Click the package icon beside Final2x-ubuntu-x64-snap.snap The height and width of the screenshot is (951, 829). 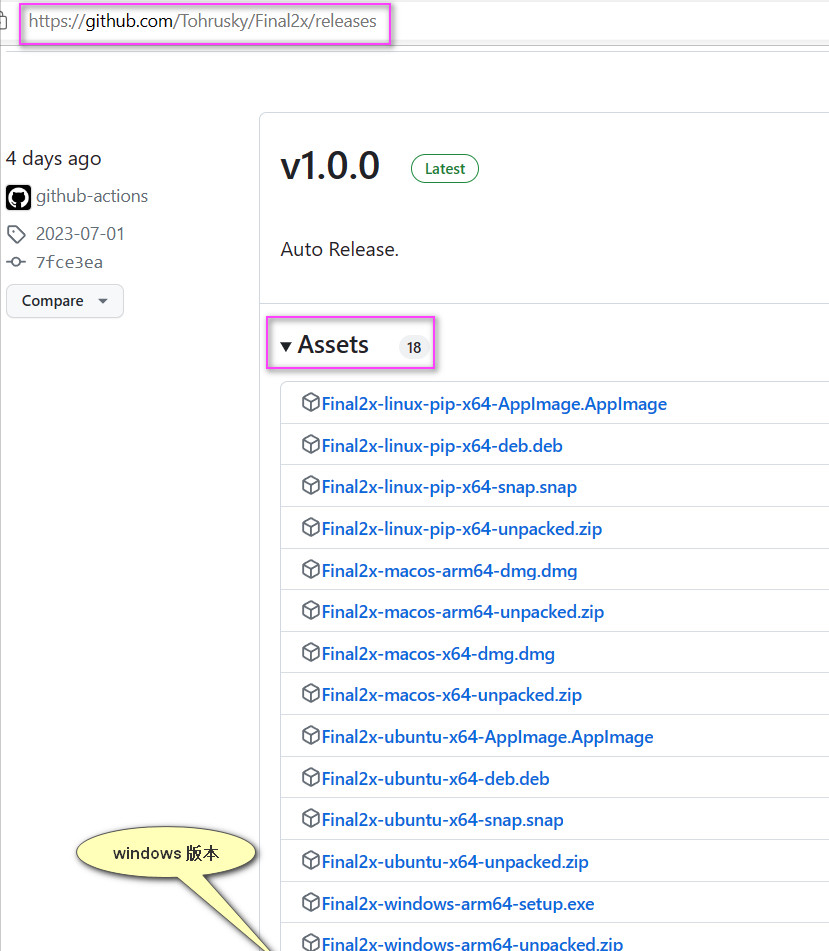(x=310, y=818)
